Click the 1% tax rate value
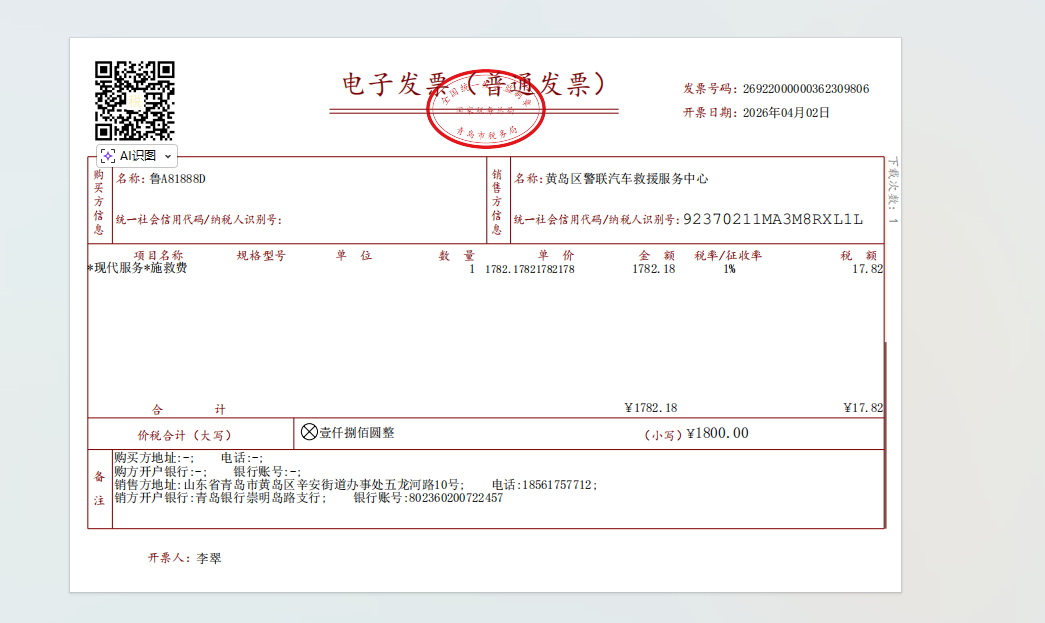Screen dimensions: 1045x623 729,269
